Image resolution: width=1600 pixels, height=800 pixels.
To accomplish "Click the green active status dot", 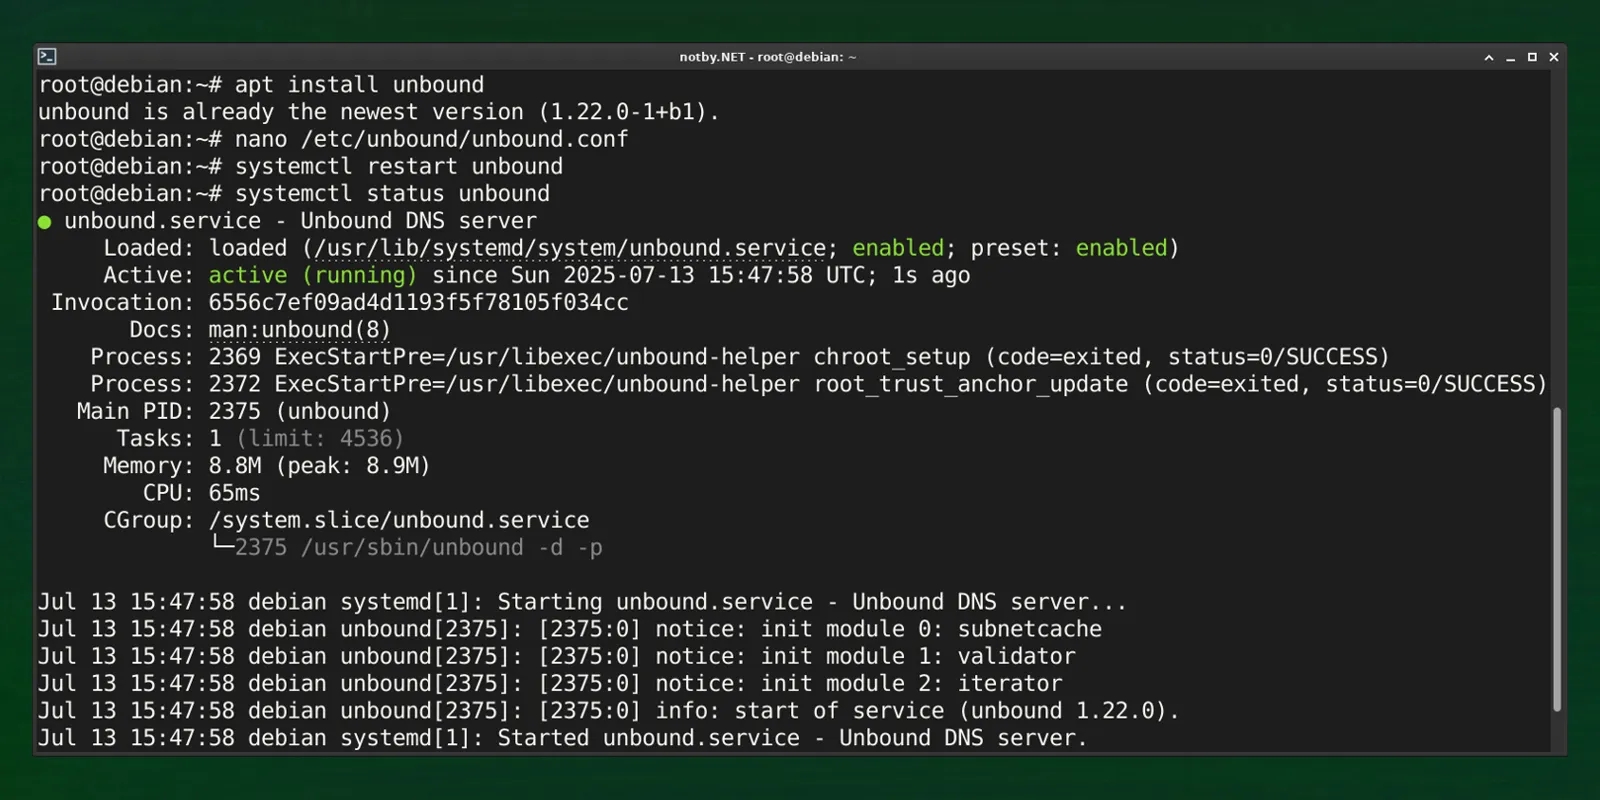I will 44,222.
